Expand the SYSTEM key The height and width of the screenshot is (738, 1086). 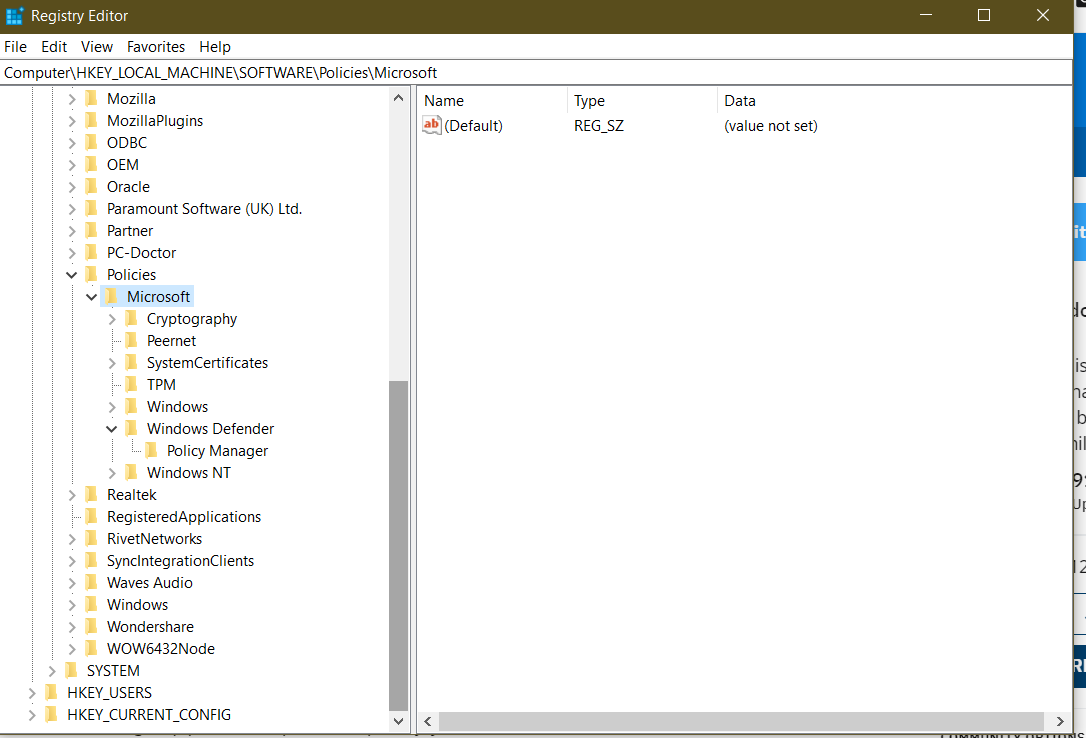click(x=51, y=671)
